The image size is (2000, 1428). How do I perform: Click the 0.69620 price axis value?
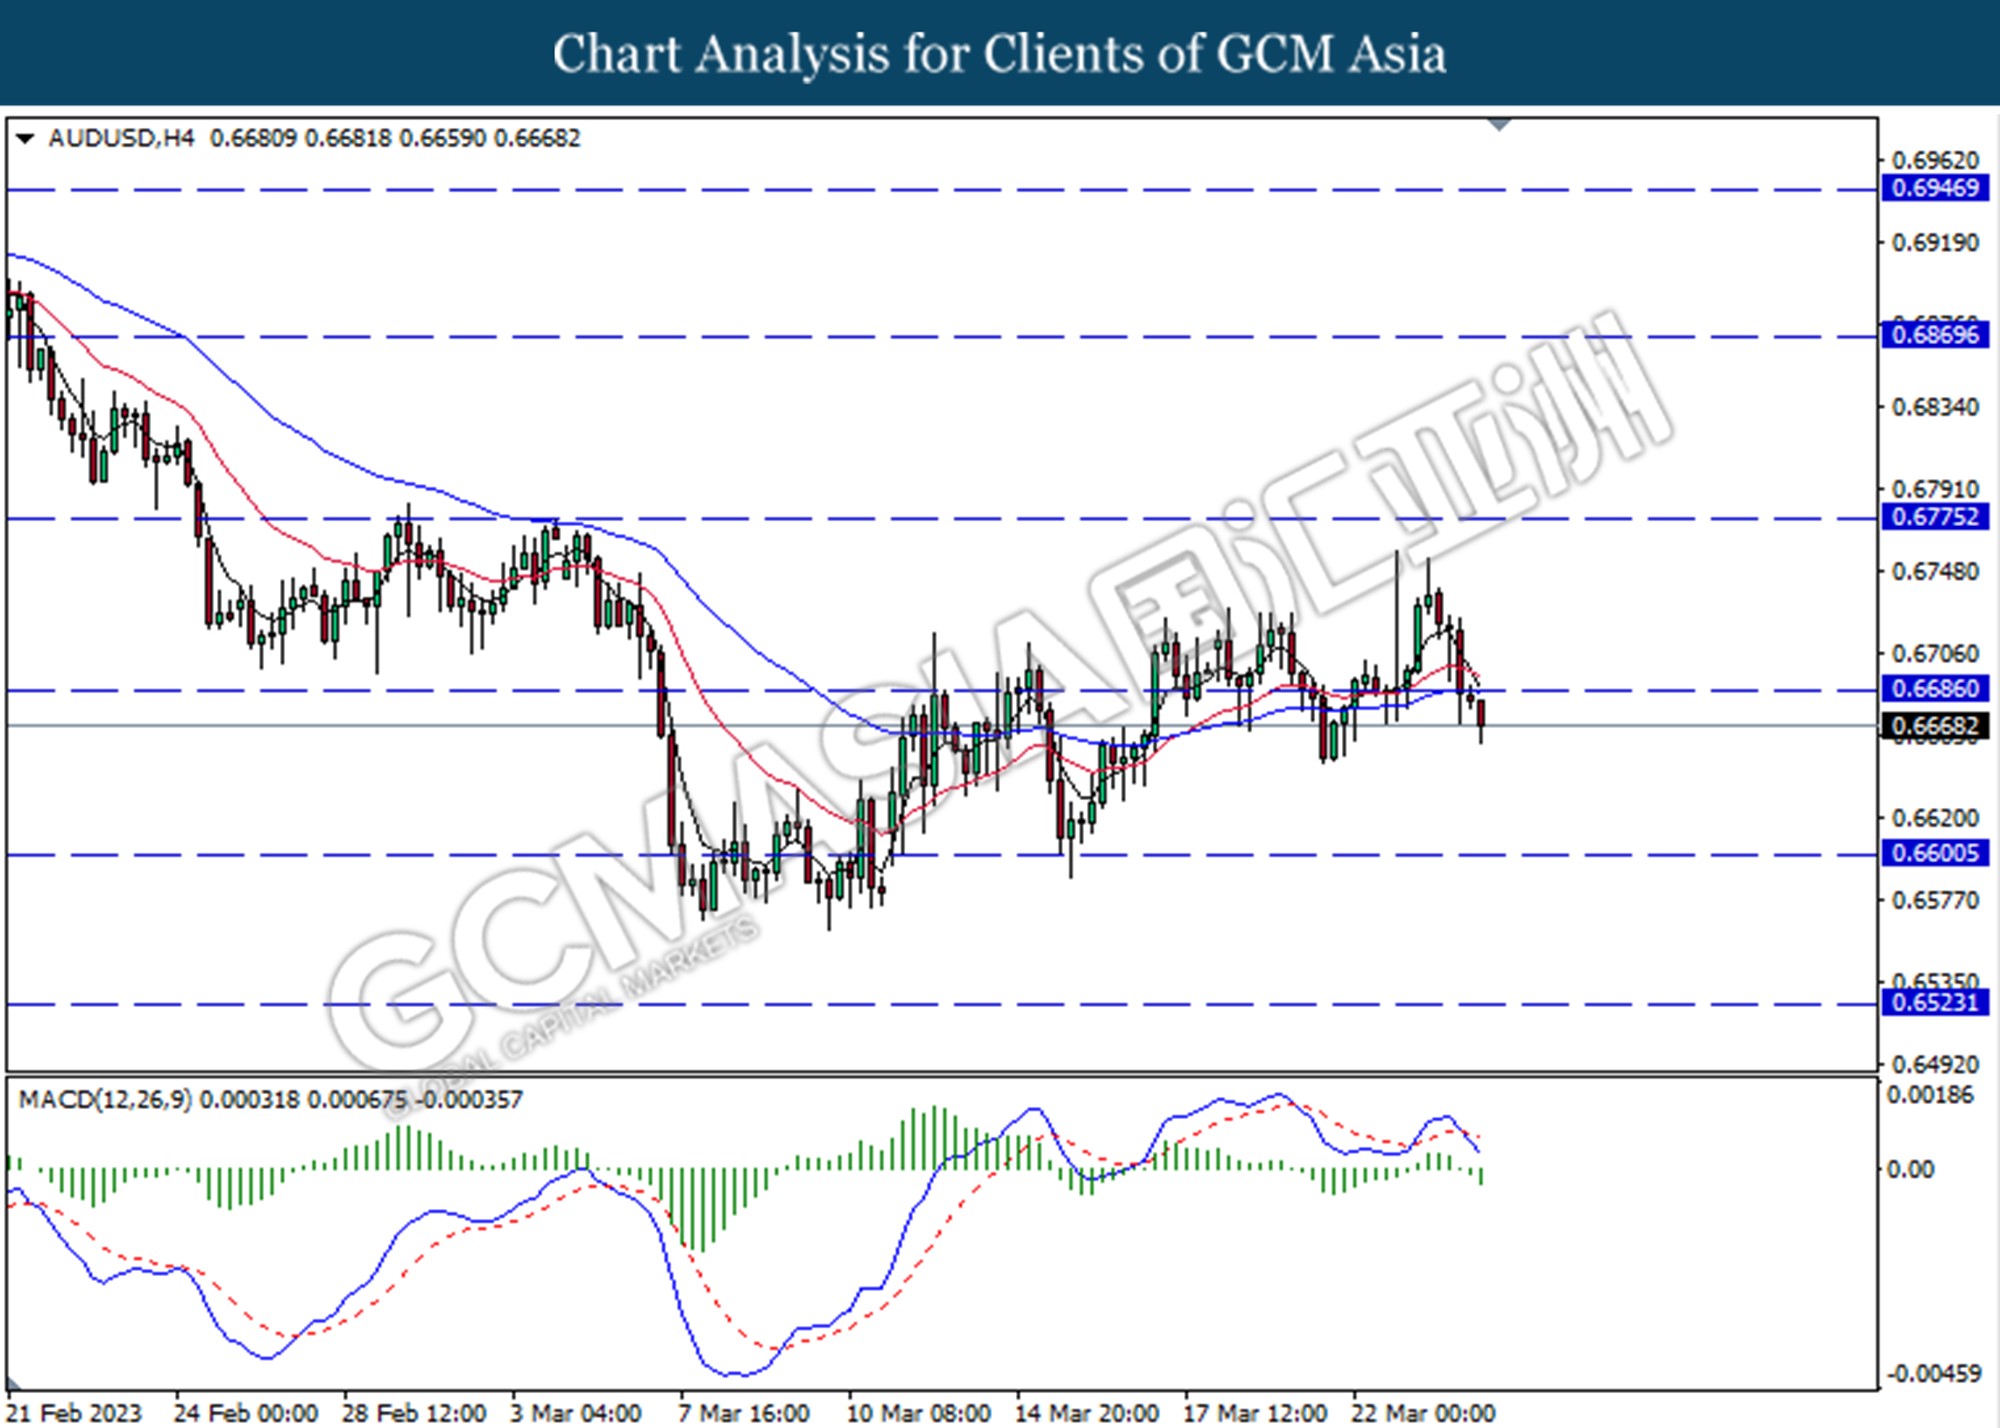1935,160
